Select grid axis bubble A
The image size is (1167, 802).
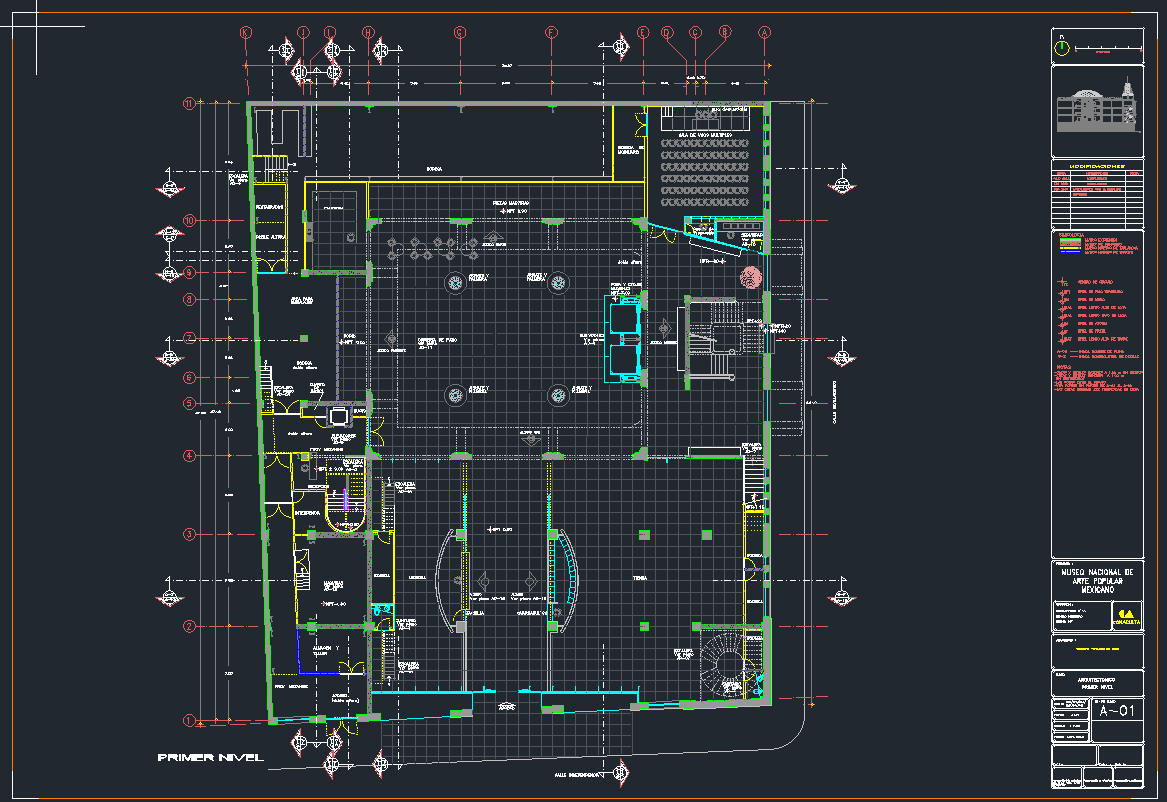click(x=765, y=32)
